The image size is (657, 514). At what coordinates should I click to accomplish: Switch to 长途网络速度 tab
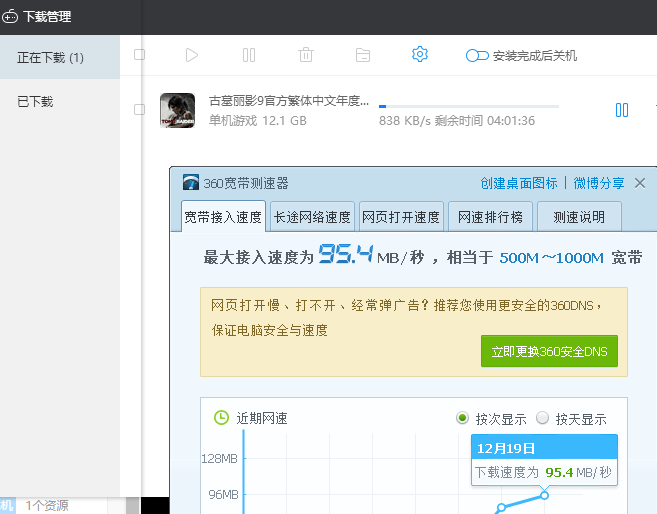point(313,217)
